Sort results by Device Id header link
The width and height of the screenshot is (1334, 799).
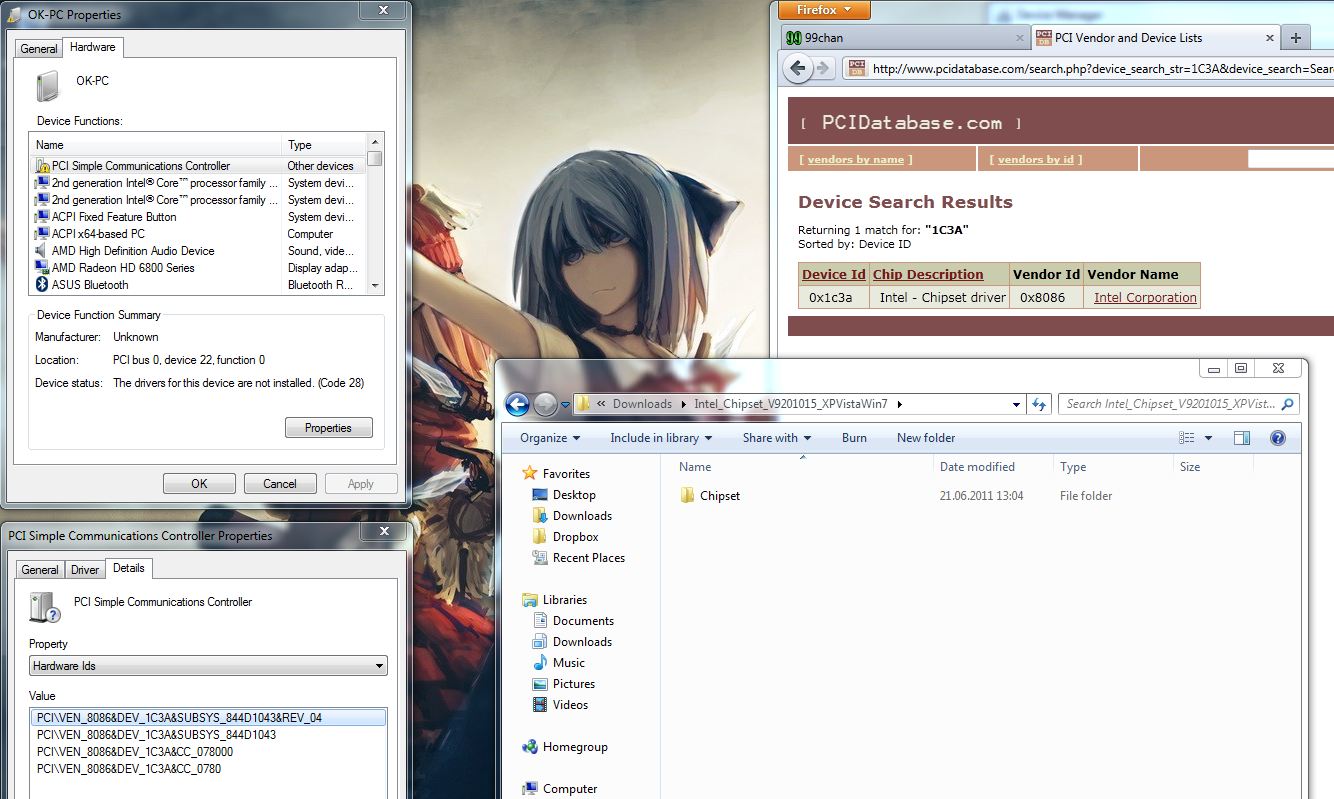click(x=834, y=275)
